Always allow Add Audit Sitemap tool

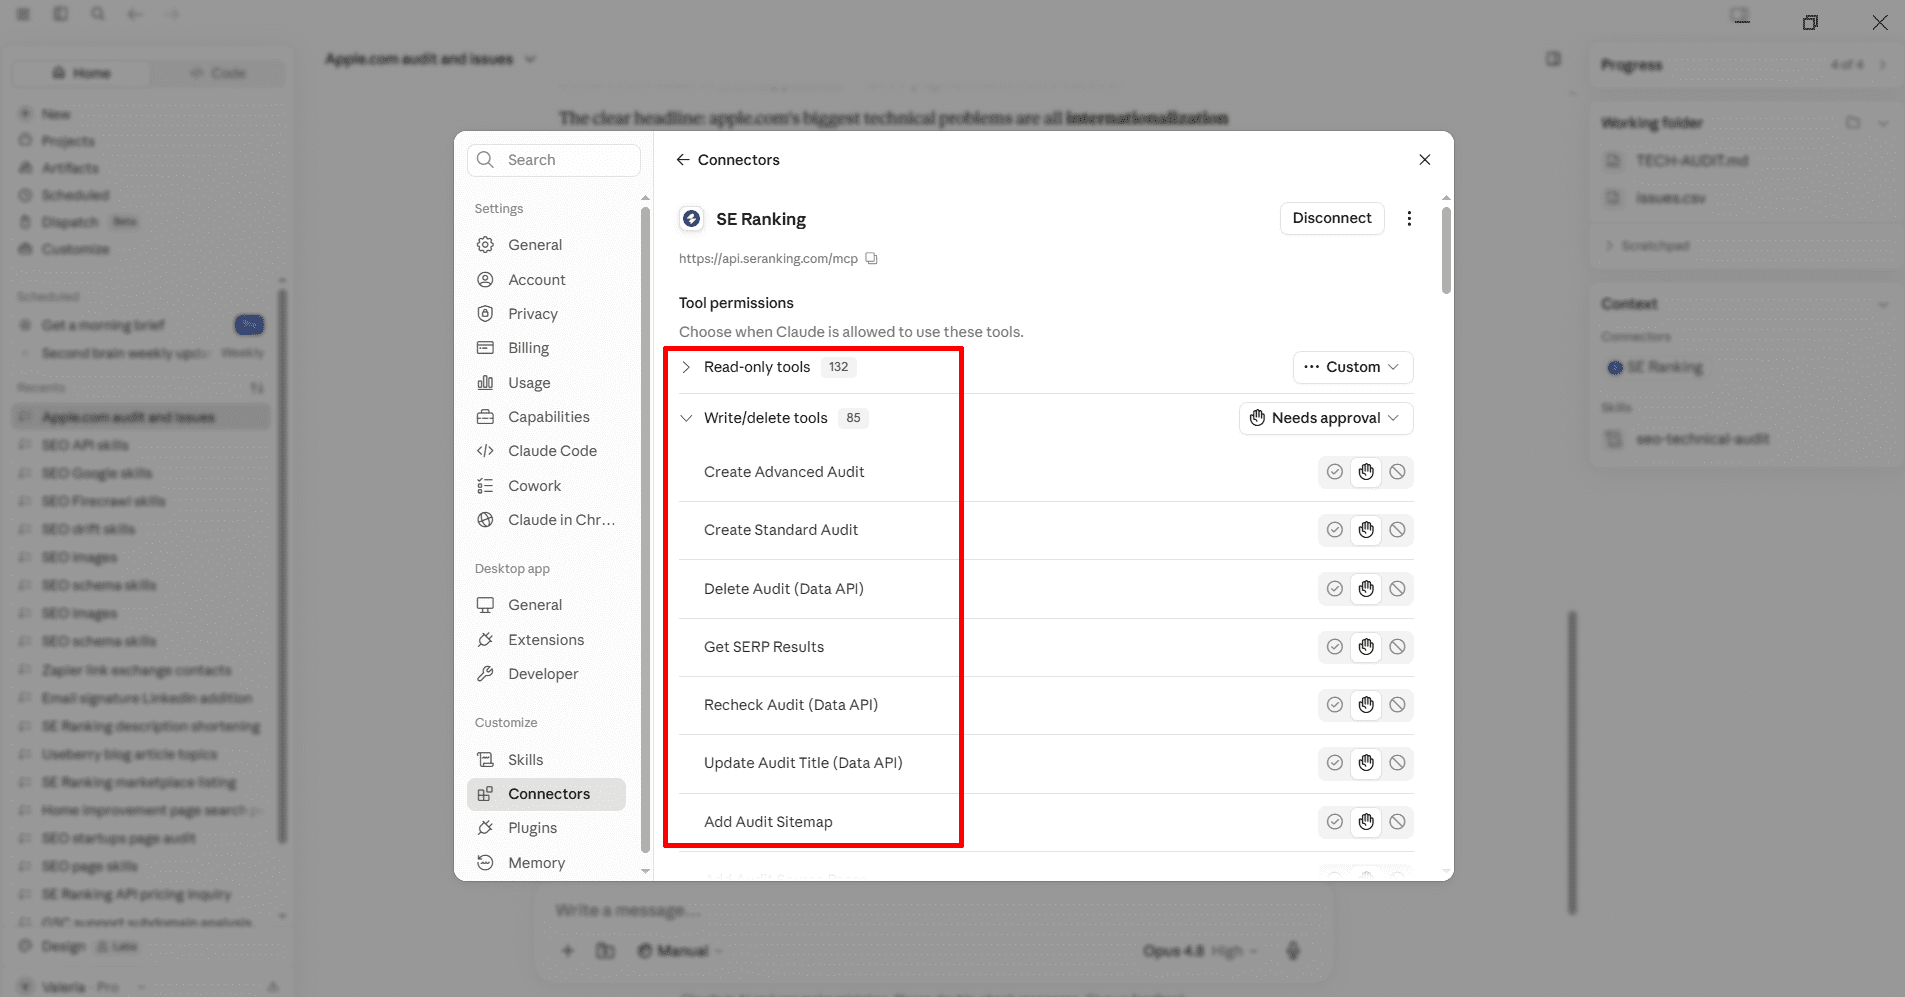pyautogui.click(x=1334, y=822)
